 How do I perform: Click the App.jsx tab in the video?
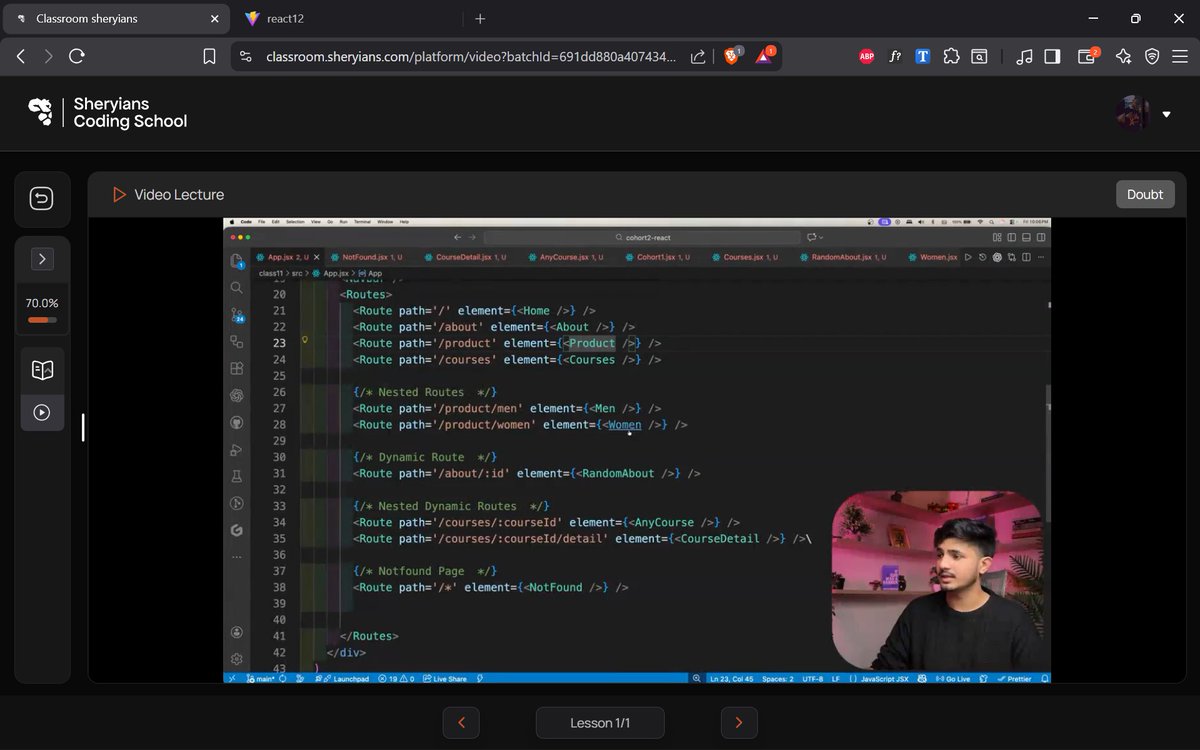point(286,257)
